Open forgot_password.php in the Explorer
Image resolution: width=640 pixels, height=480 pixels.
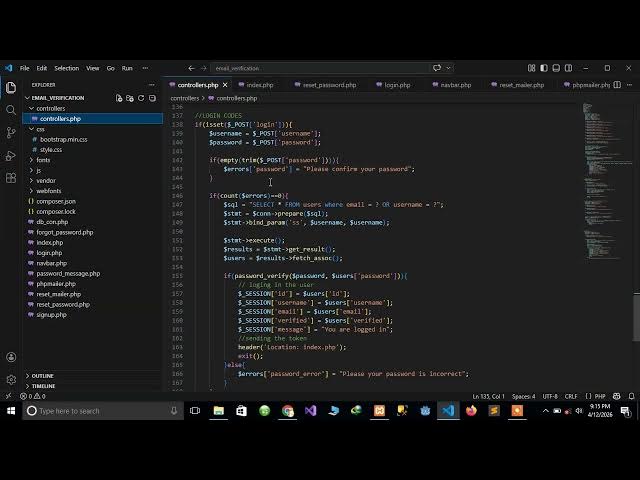tap(65, 232)
